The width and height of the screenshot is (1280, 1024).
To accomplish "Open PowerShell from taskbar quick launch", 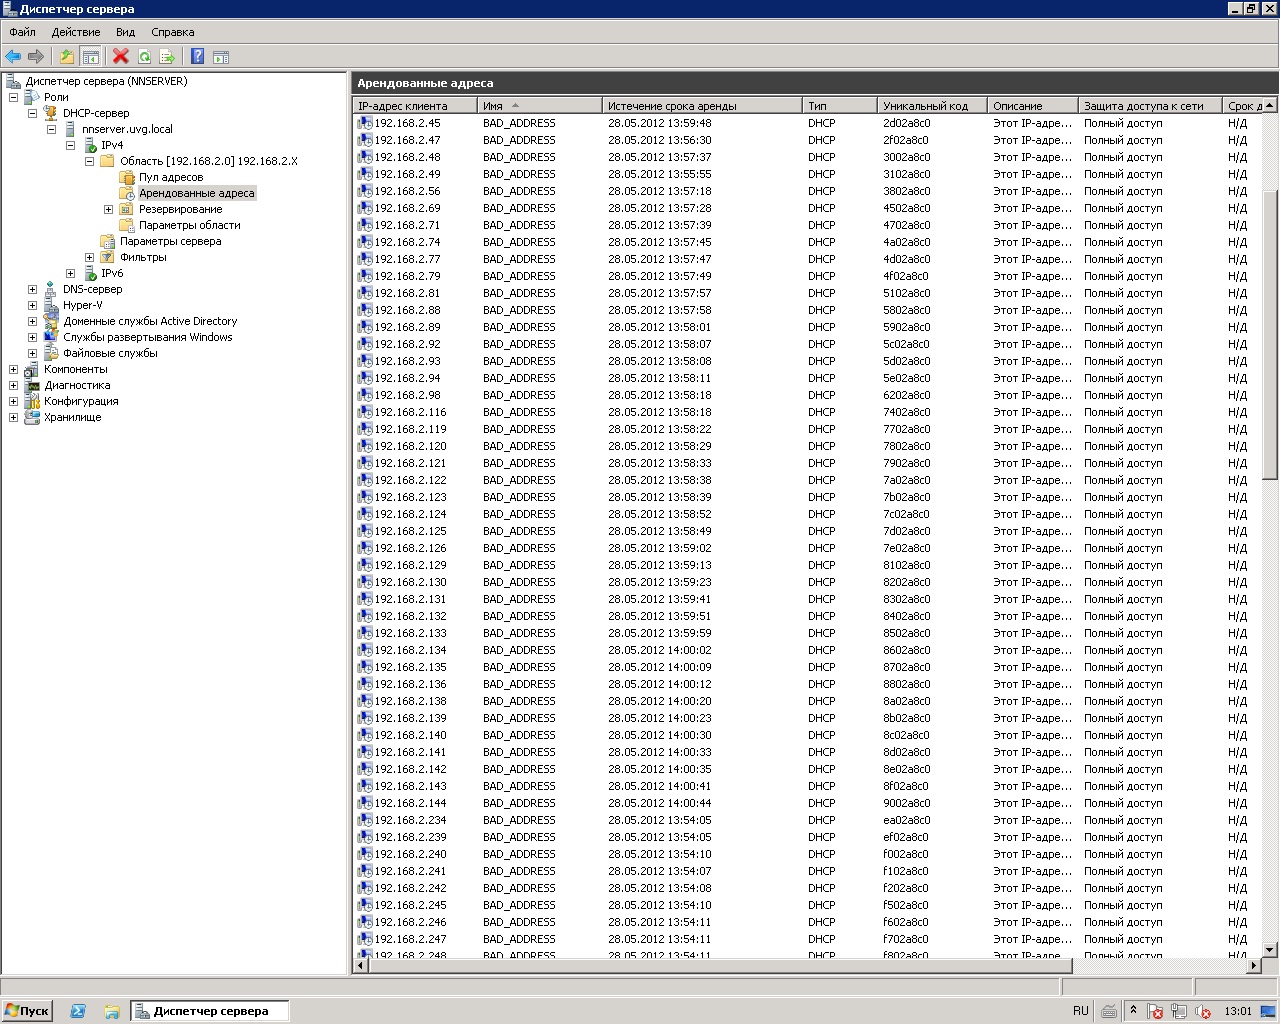I will [x=78, y=1011].
